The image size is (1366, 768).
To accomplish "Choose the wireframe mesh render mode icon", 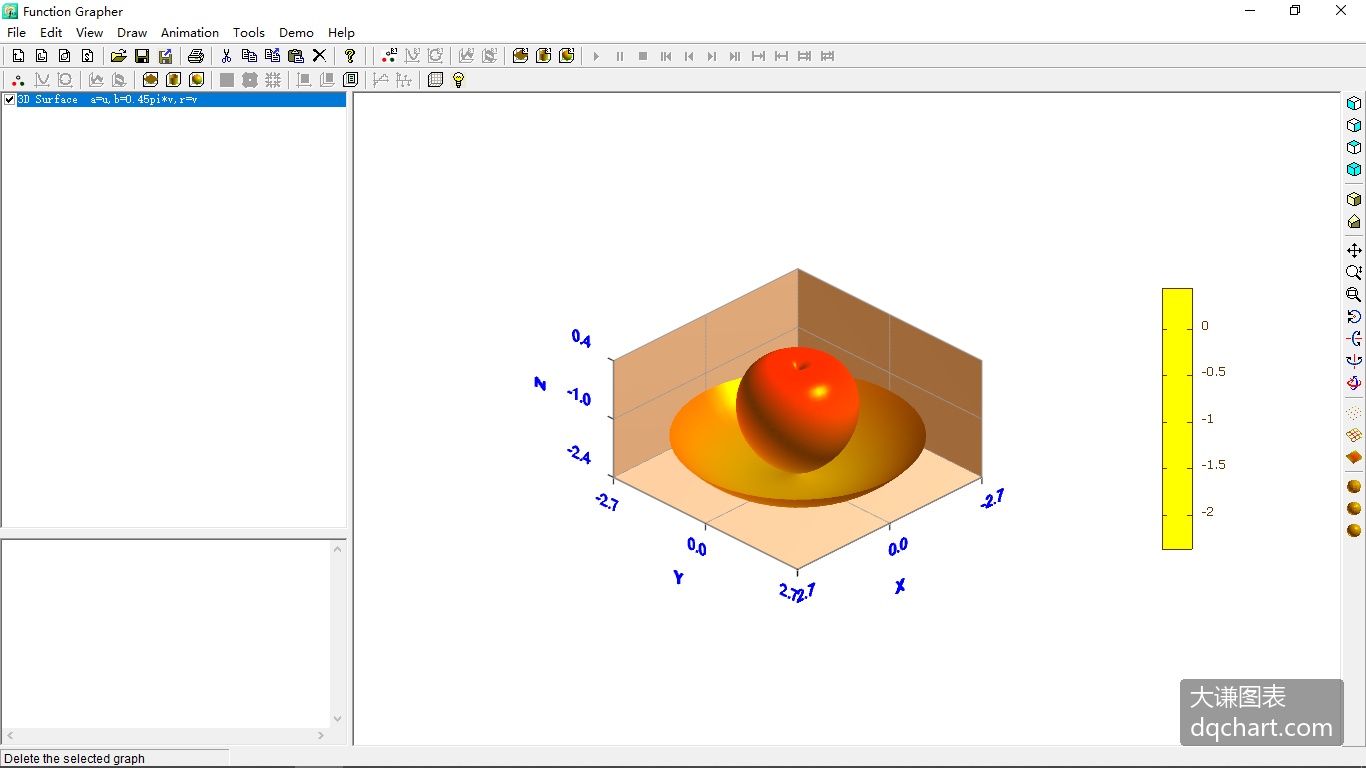I will (x=1354, y=435).
